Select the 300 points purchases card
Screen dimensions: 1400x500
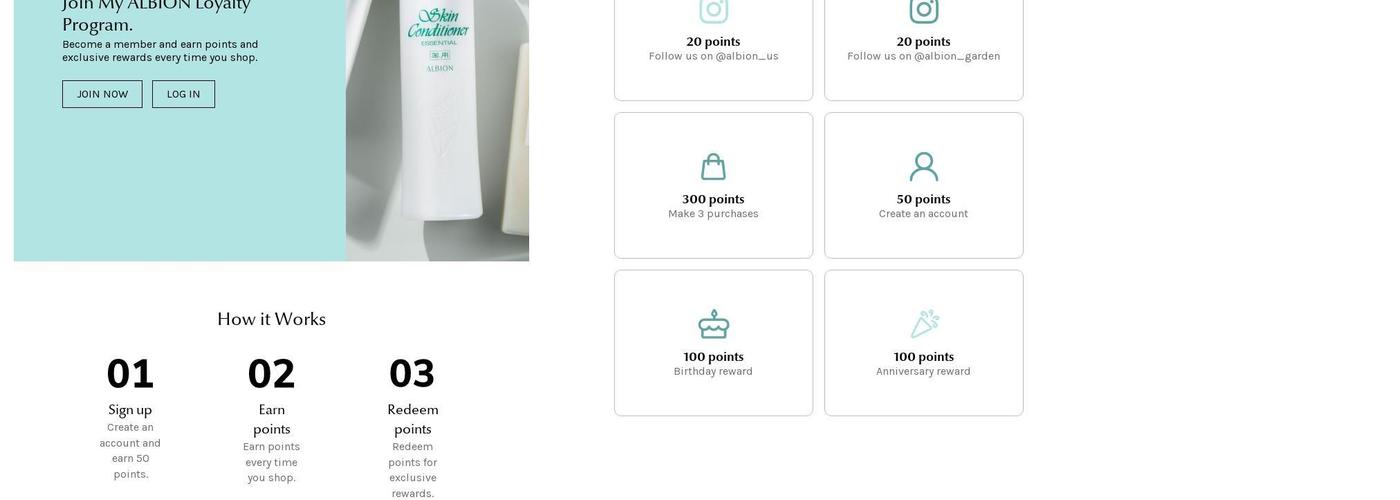(714, 185)
